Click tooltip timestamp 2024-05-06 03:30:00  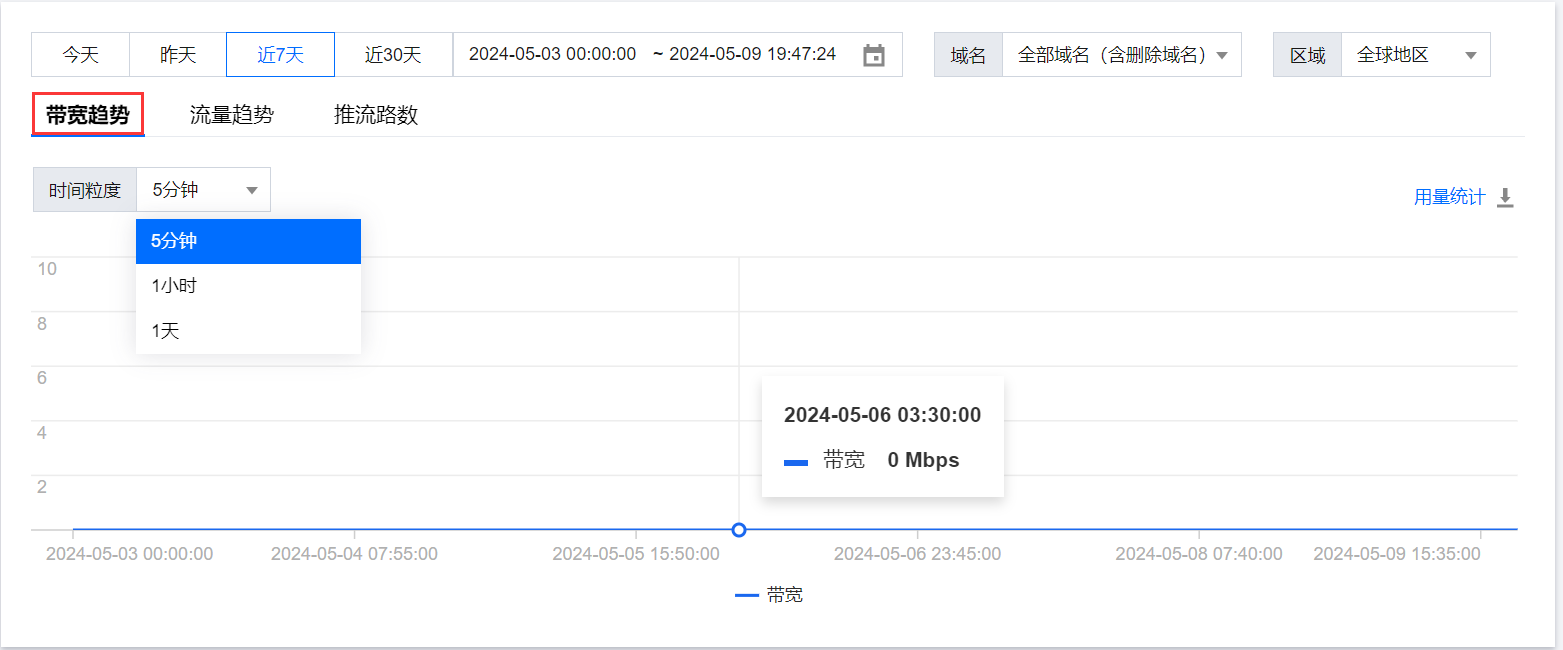tap(882, 415)
